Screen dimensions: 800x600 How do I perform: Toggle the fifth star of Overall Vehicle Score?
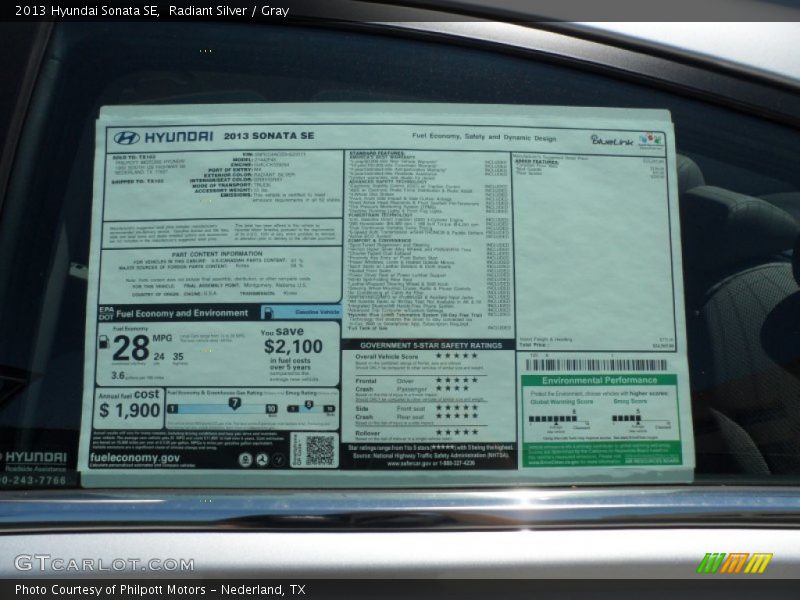[x=476, y=356]
